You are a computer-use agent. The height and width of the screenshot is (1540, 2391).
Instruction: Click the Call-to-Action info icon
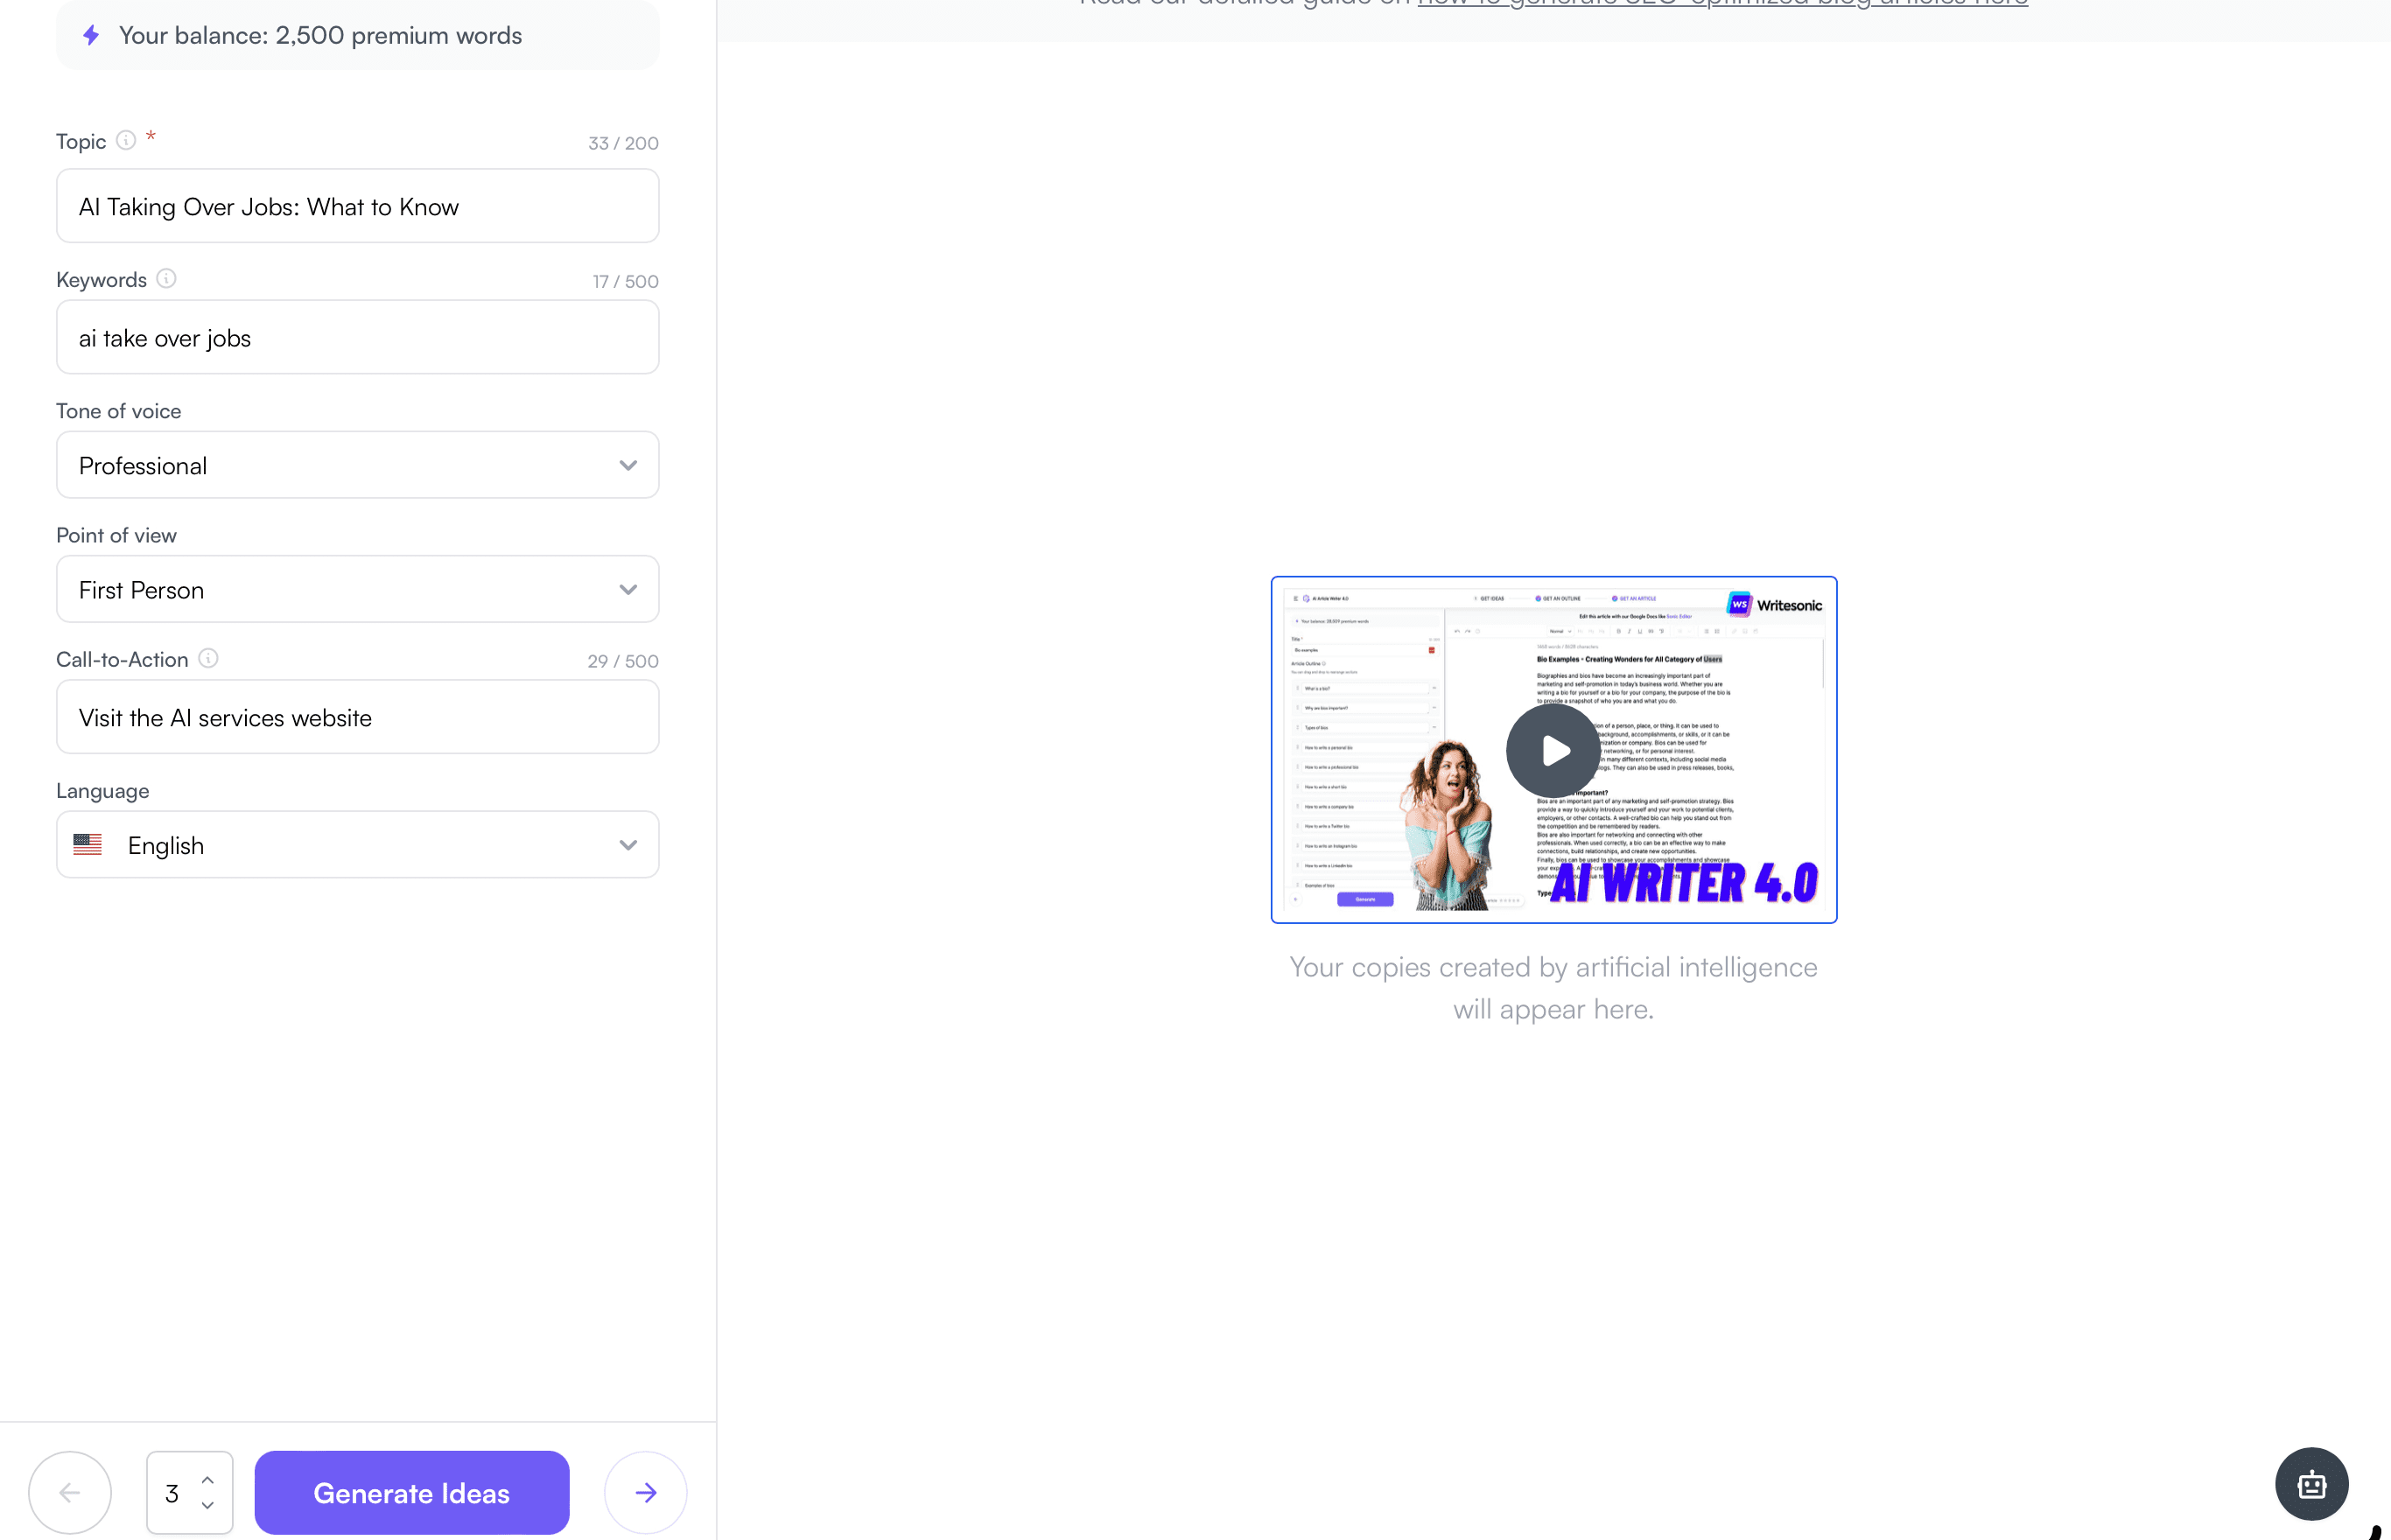pos(209,658)
